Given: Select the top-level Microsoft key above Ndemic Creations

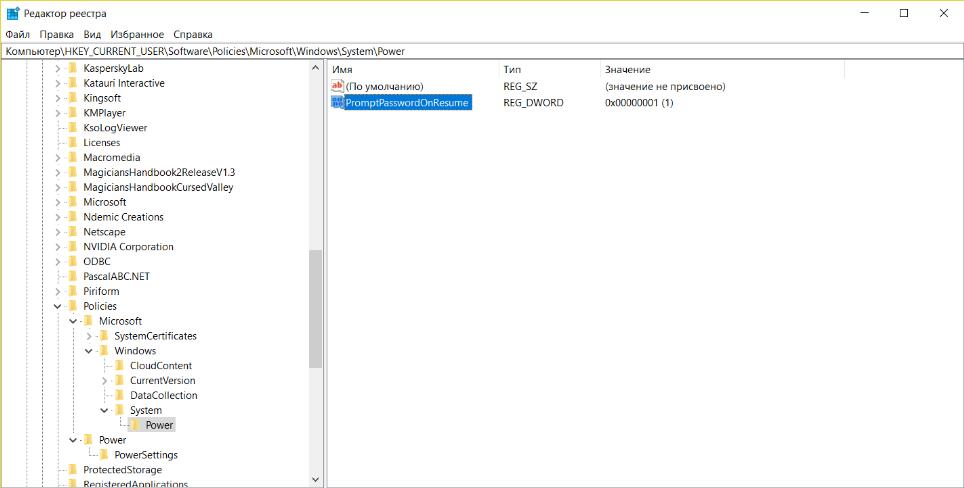Looking at the screenshot, I should (105, 202).
